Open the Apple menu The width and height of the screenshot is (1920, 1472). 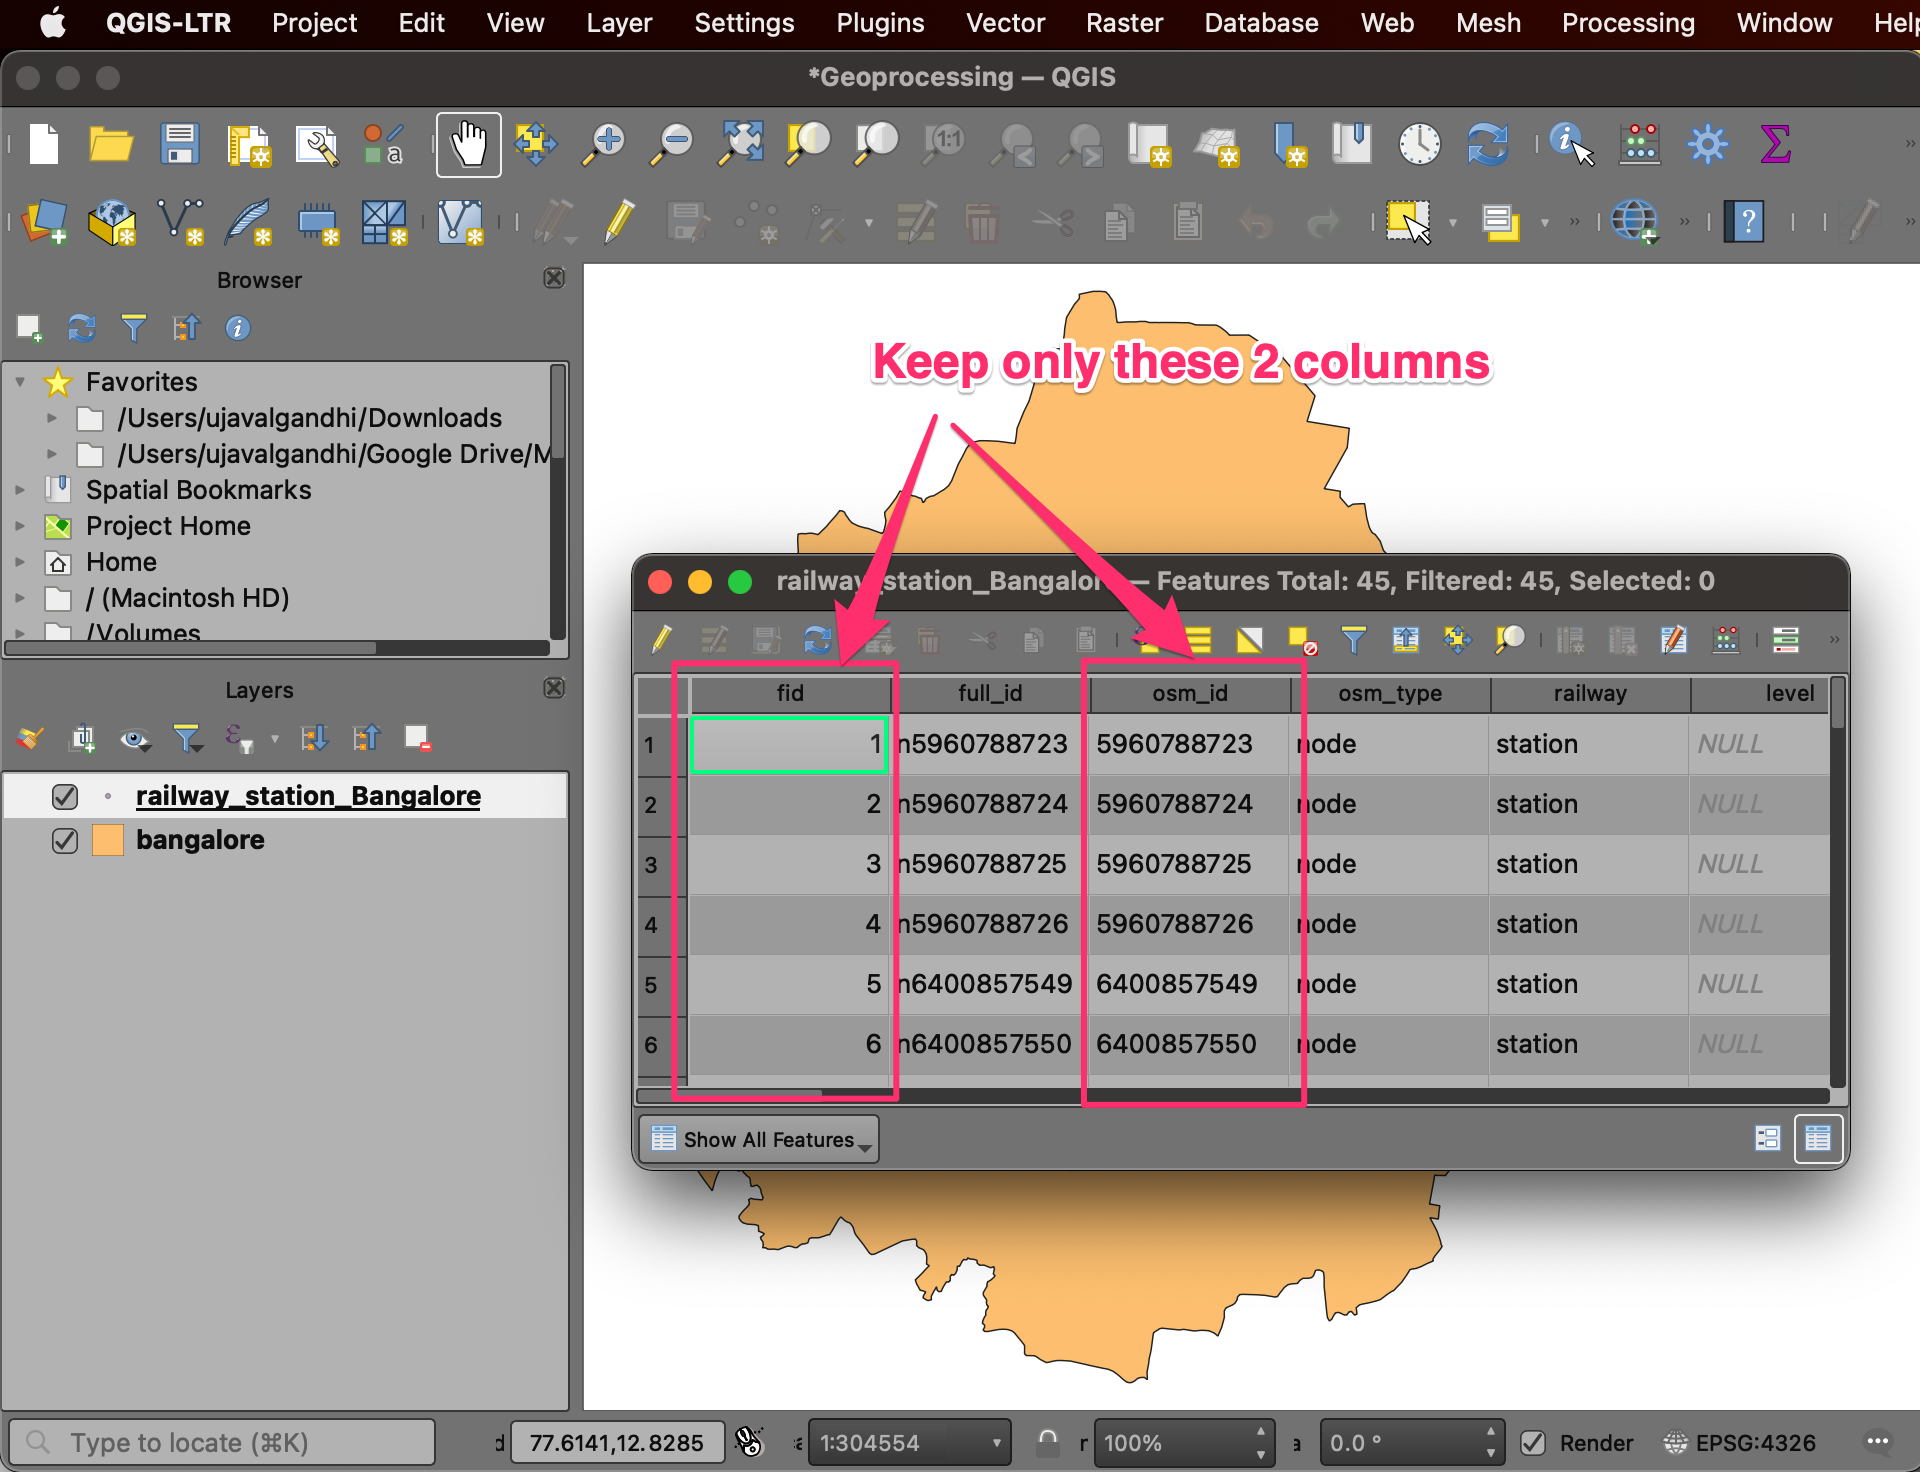click(52, 23)
